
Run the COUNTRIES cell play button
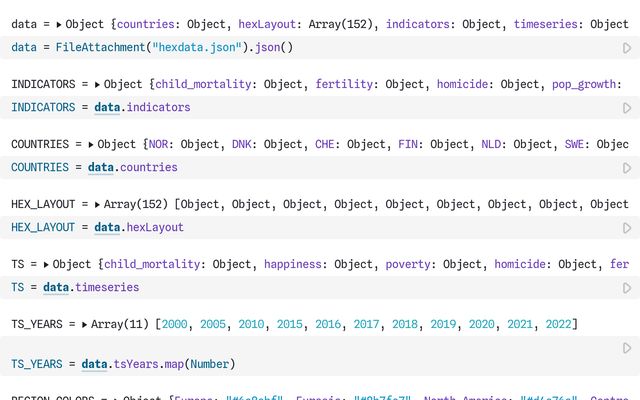(627, 168)
